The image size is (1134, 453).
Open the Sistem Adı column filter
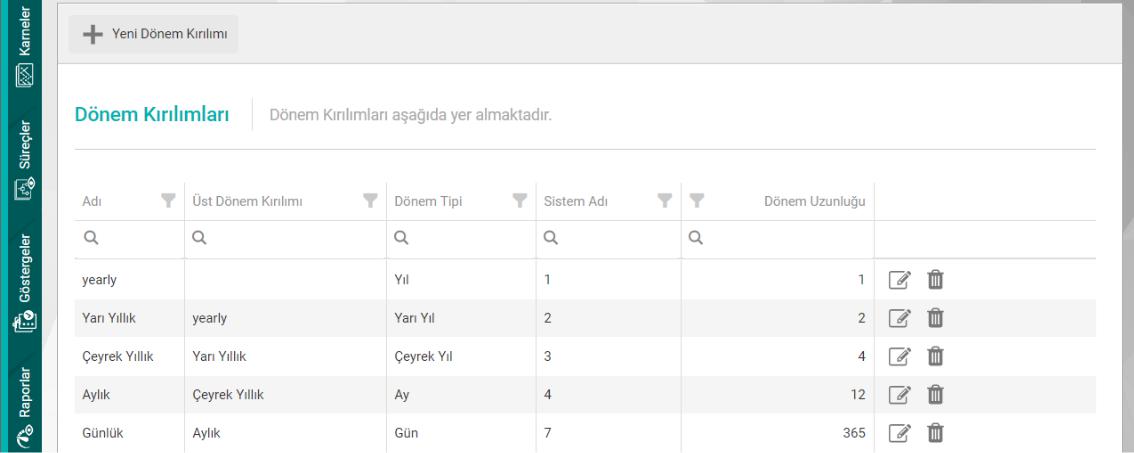point(663,201)
